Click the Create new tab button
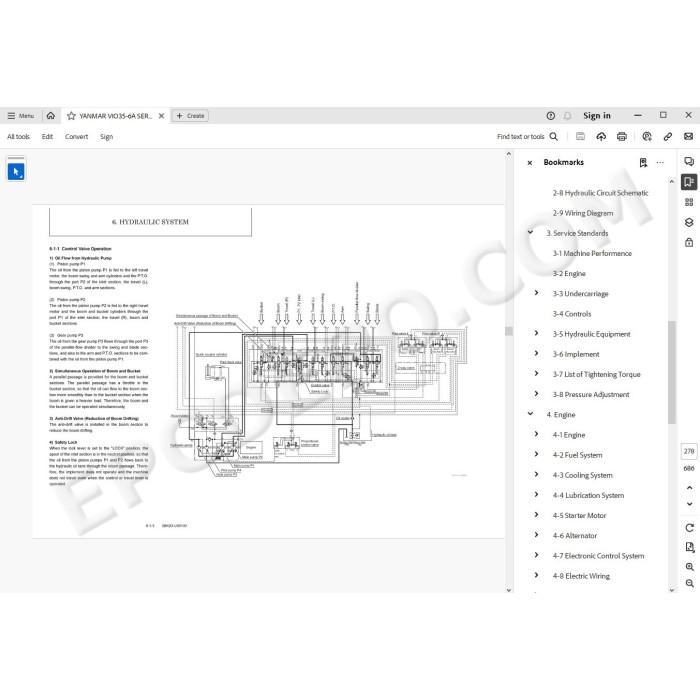This screenshot has height=700, width=700. coord(190,116)
